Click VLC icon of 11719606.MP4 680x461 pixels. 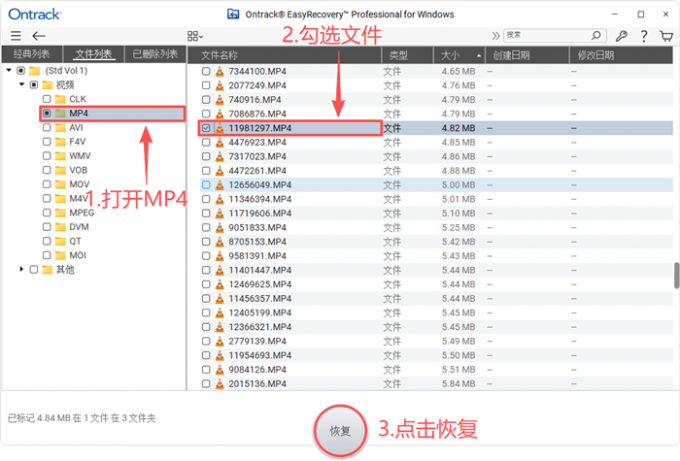[x=220, y=213]
